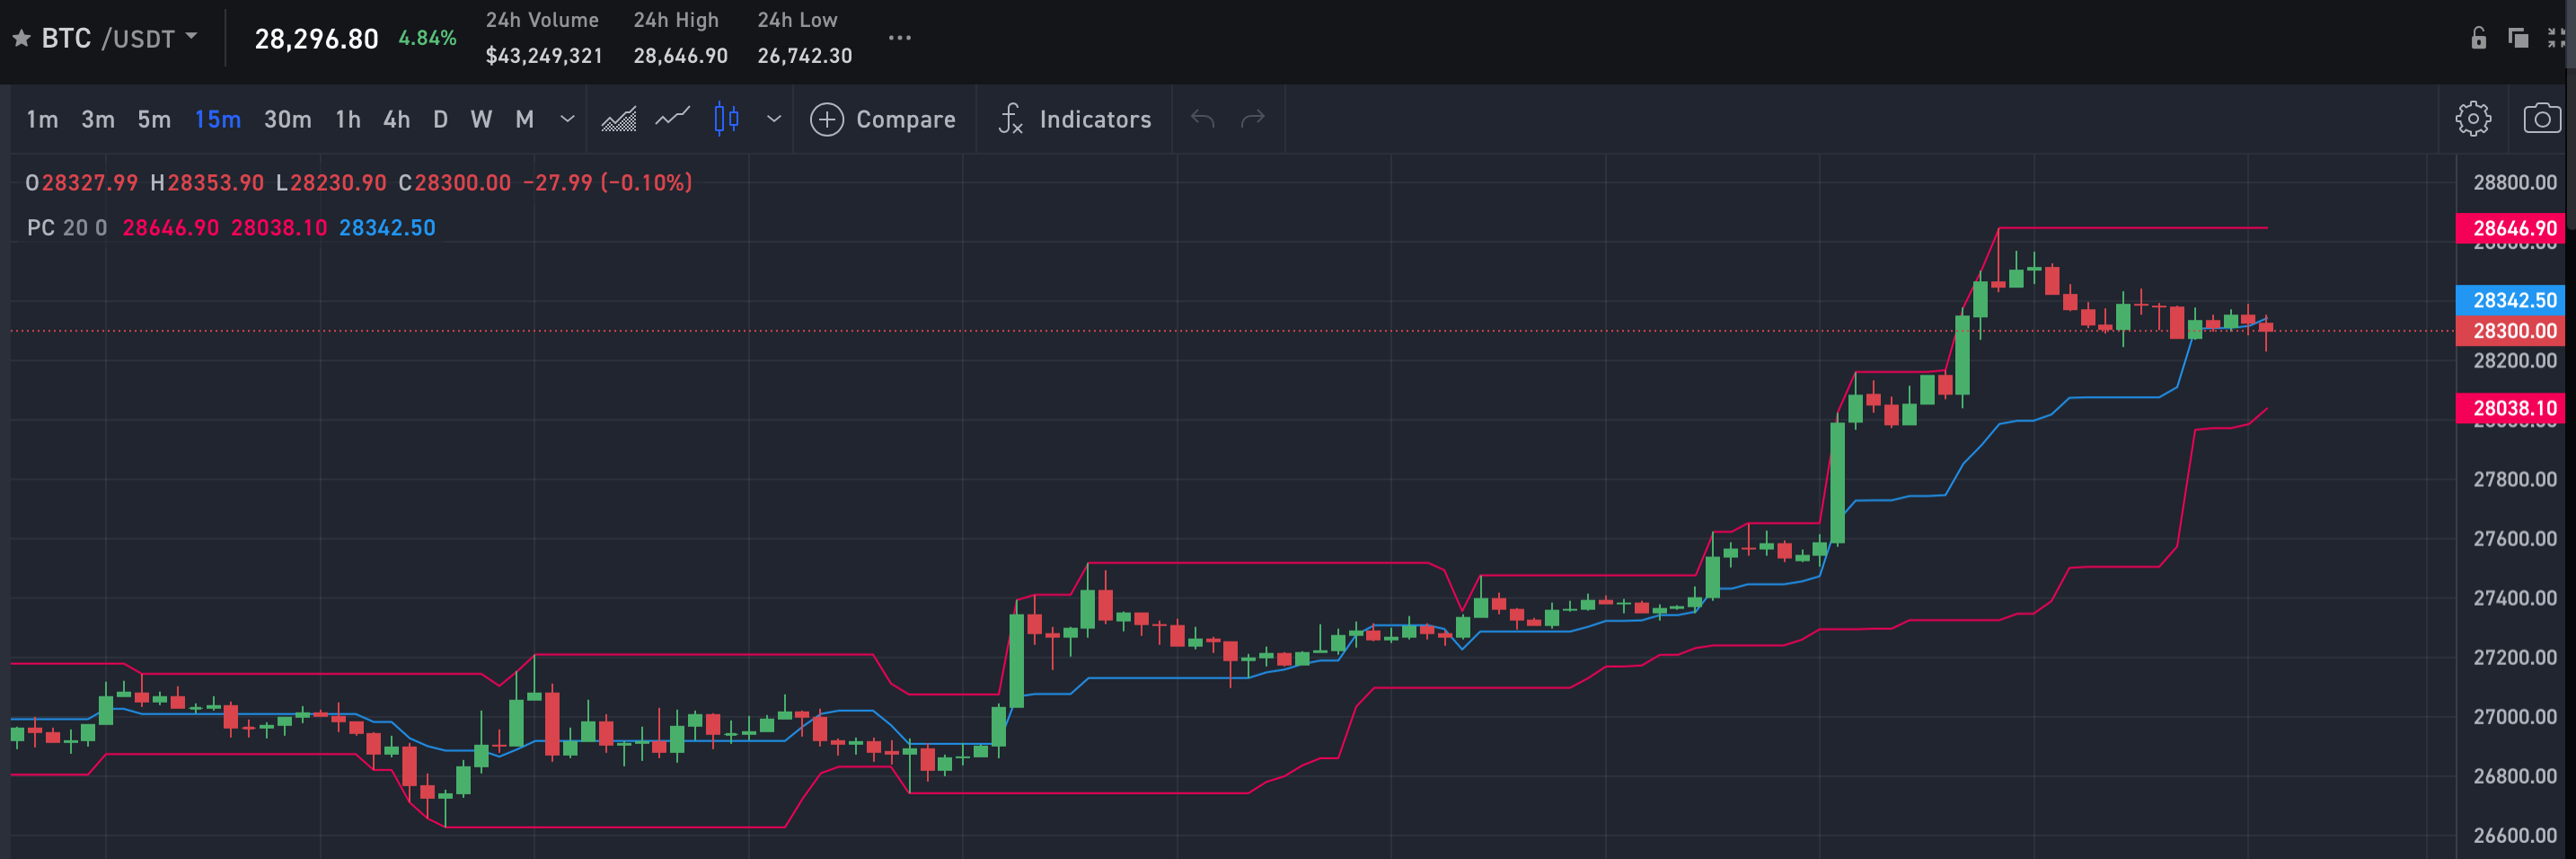This screenshot has width=2576, height=859.
Task: Select the 30m timeframe
Action: [x=288, y=120]
